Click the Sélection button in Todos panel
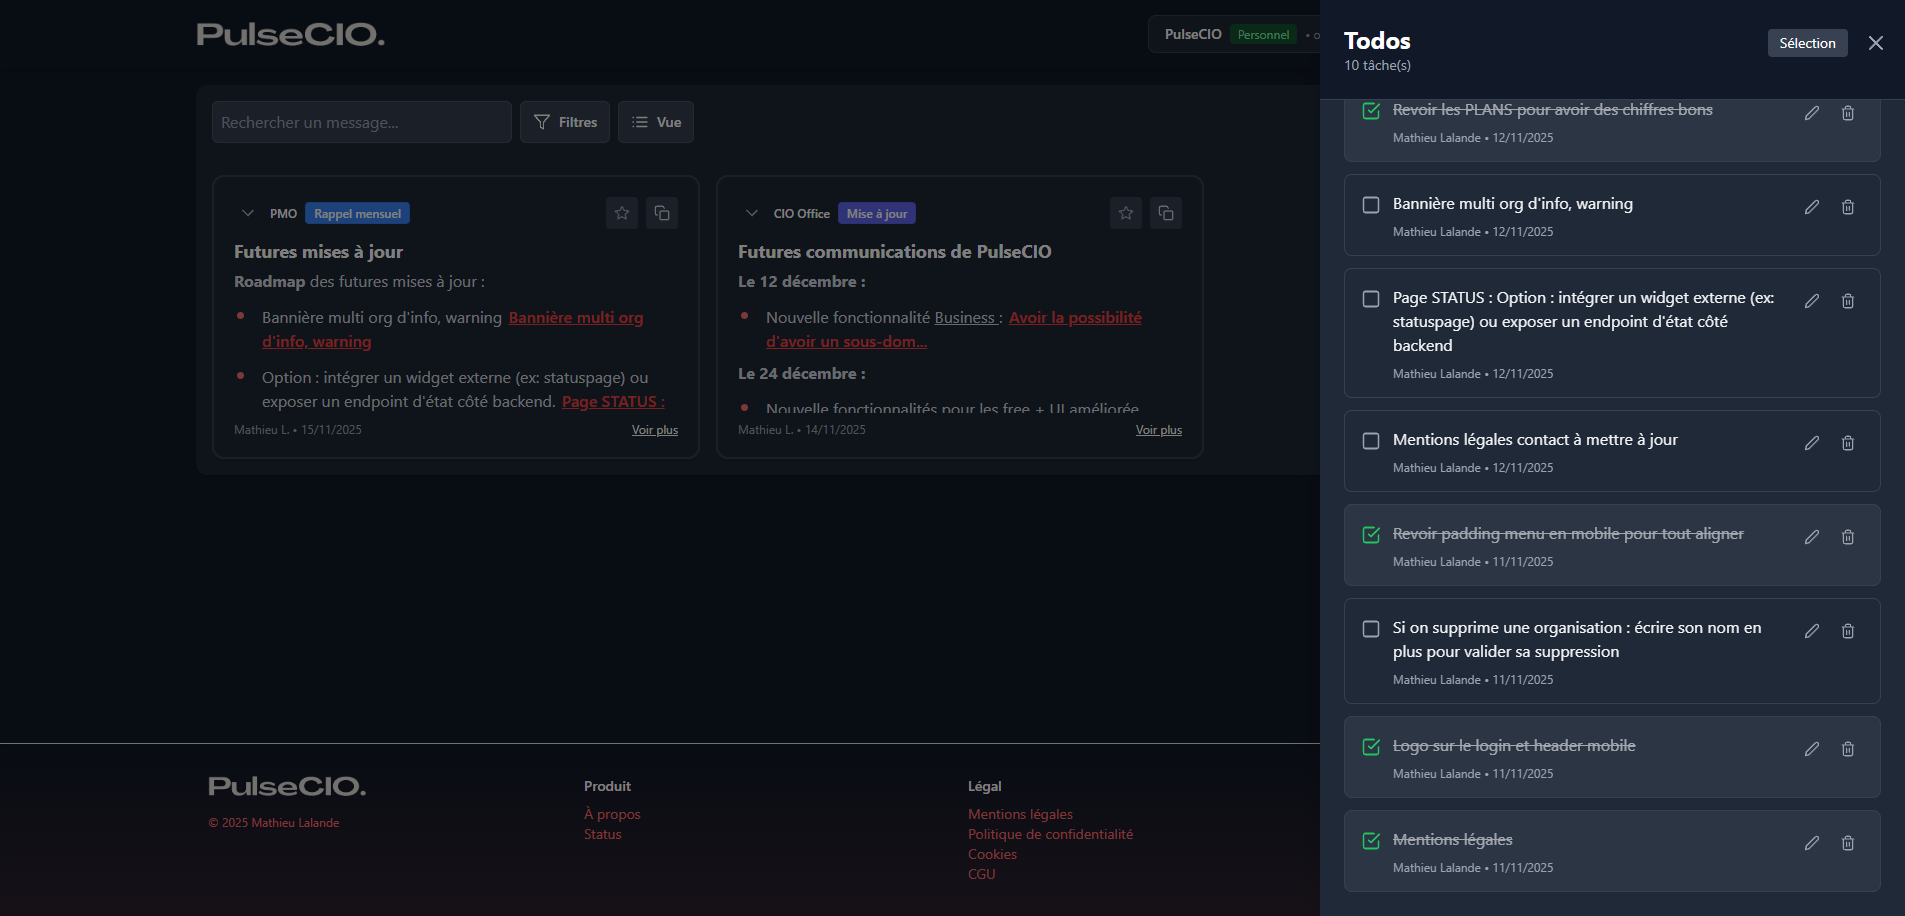1905x916 pixels. coord(1807,43)
